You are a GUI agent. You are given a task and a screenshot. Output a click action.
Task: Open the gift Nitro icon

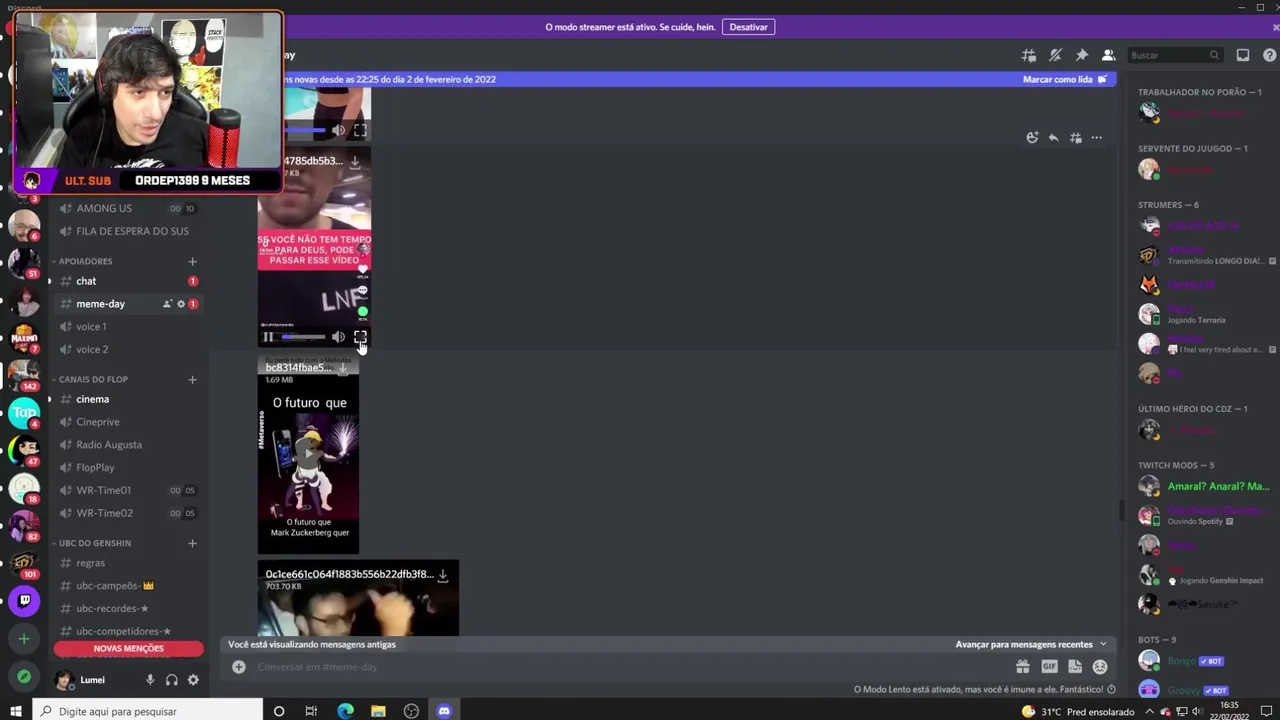tap(1022, 667)
